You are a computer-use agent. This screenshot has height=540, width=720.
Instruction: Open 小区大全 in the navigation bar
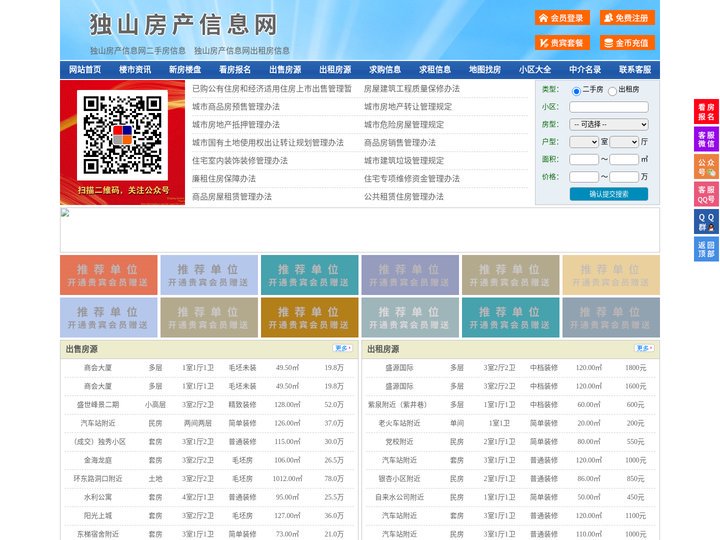pos(535,70)
